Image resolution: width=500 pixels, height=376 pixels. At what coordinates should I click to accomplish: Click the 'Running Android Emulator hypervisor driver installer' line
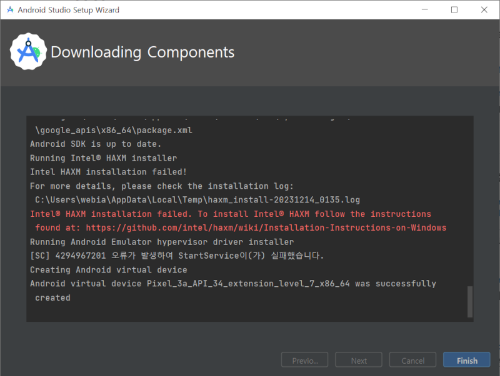(162, 242)
